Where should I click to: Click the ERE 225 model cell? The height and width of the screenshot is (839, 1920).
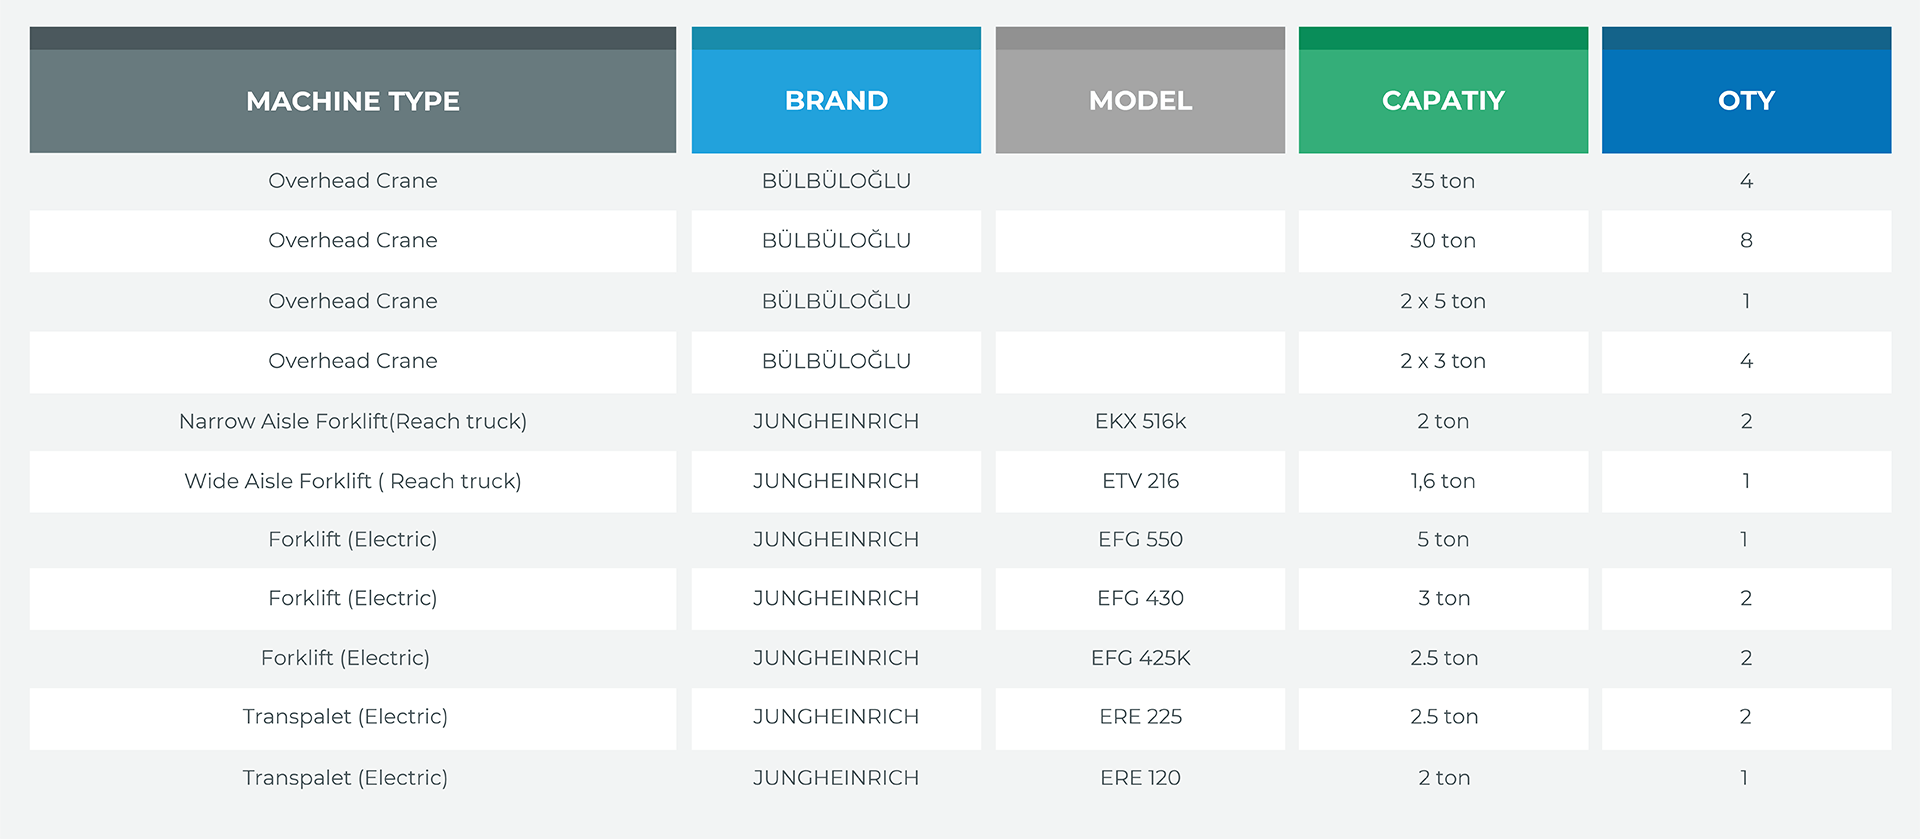coord(1140,717)
